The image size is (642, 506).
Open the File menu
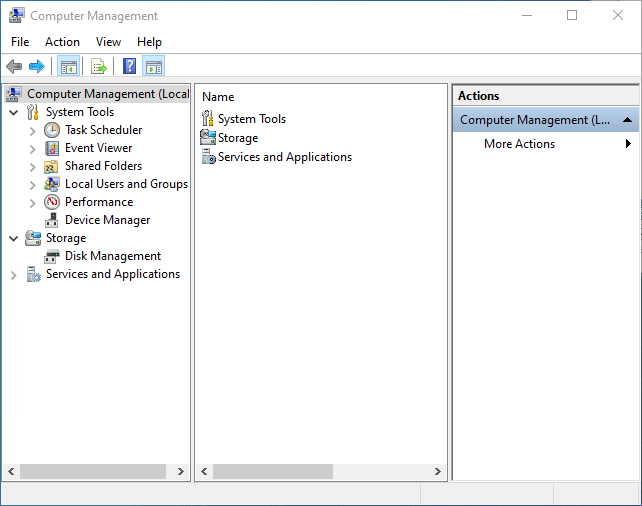[20, 42]
